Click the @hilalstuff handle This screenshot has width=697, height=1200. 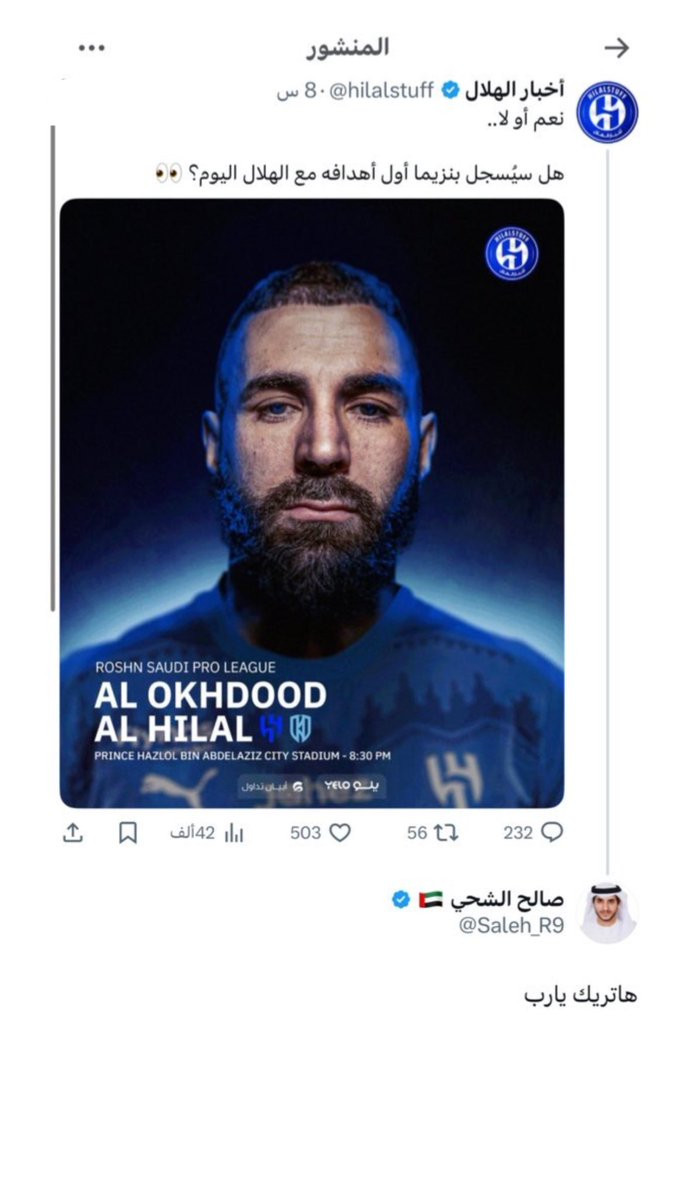point(382,91)
